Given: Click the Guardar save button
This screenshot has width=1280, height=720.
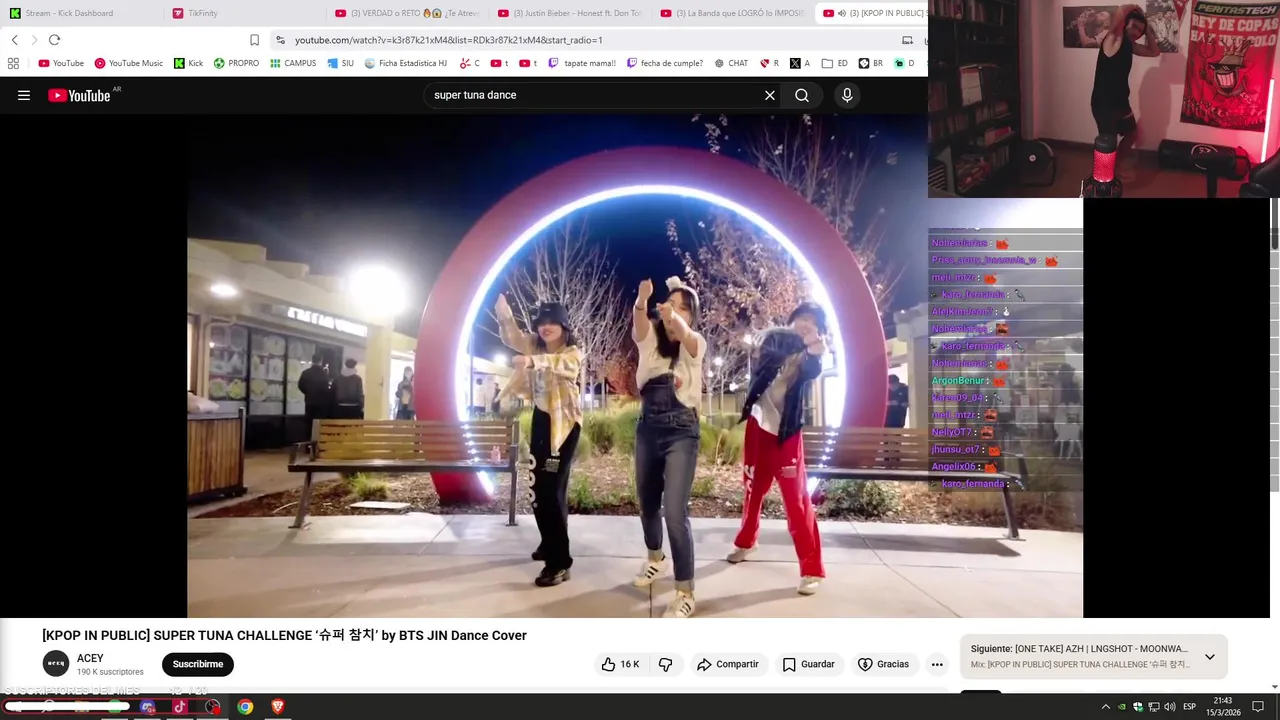Looking at the screenshot, I should point(809,664).
